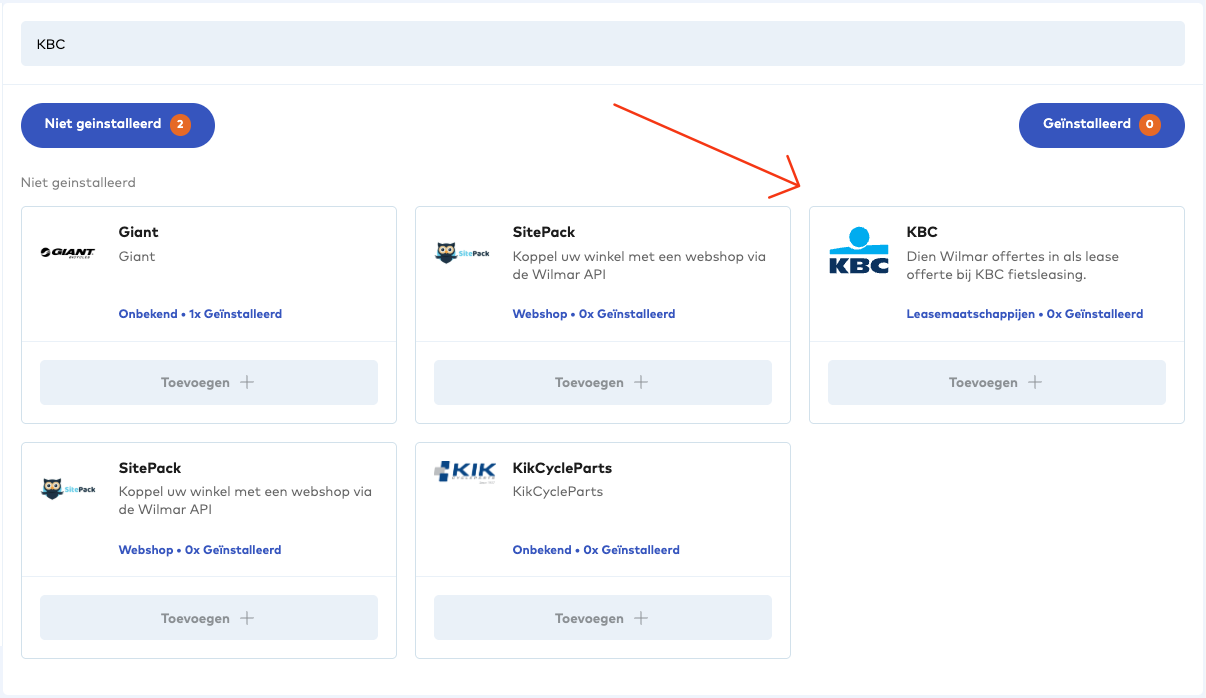Click the Giant bicycles logo

pyautogui.click(x=68, y=253)
